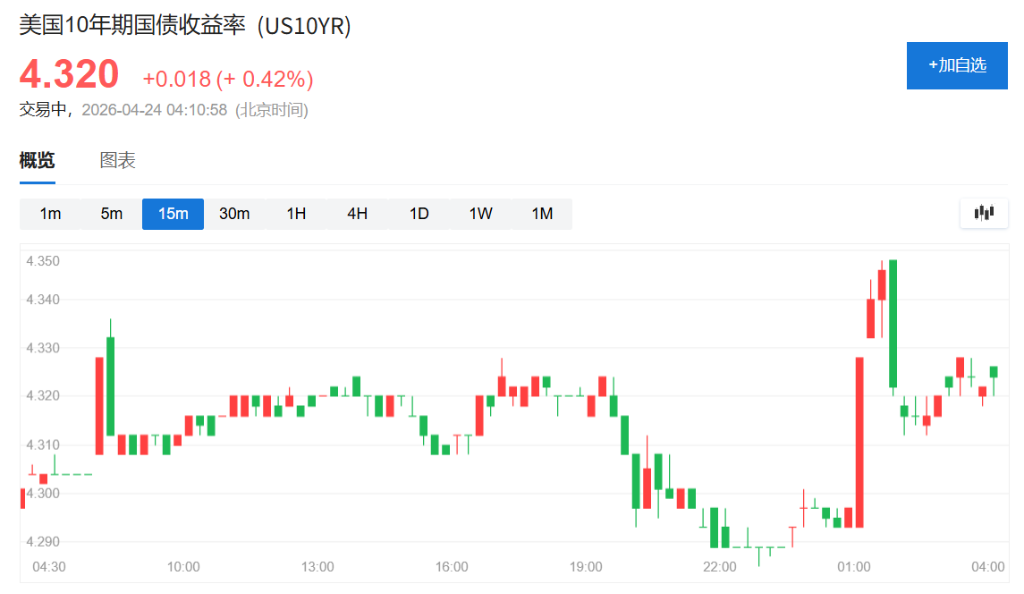Screen dimensions: 1024x594
Task: Click the +0.018 (+0.42%) change text
Action: pos(228,79)
